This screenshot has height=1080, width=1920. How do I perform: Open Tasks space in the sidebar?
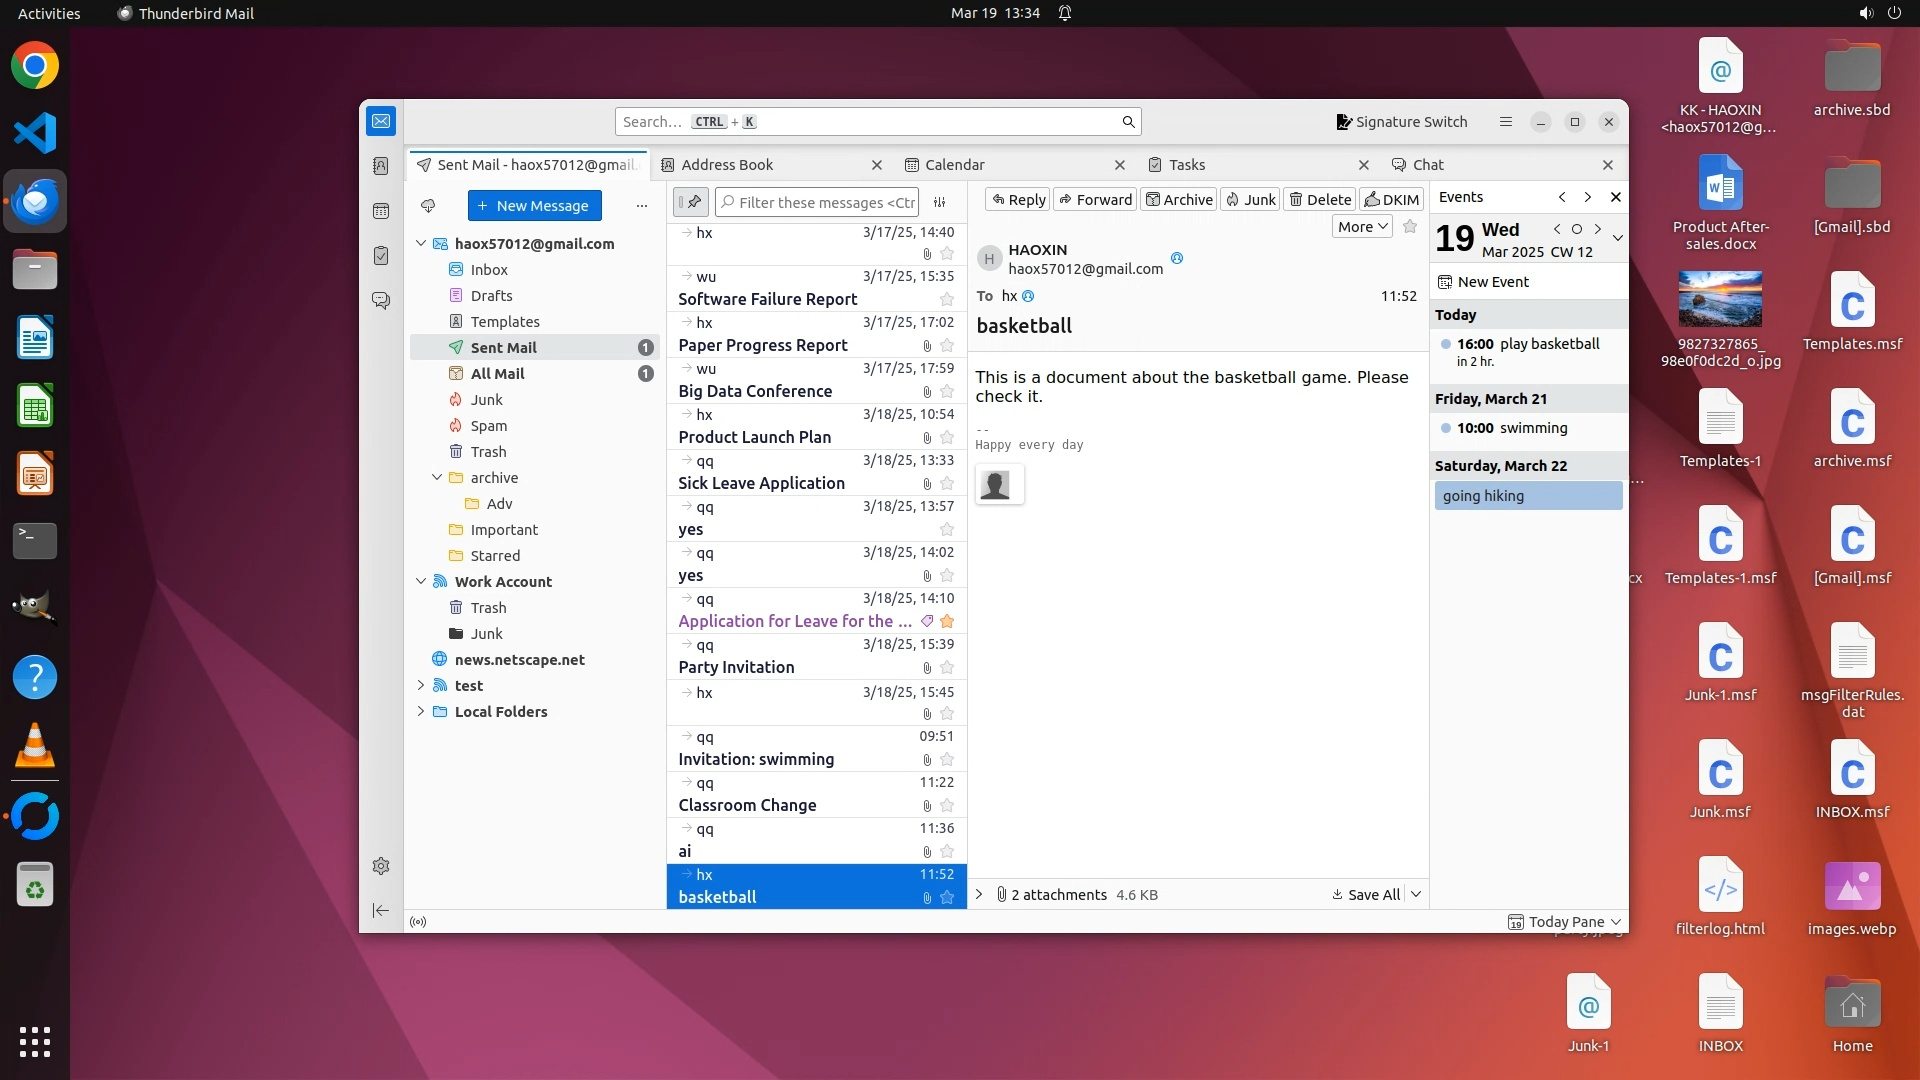(x=381, y=256)
